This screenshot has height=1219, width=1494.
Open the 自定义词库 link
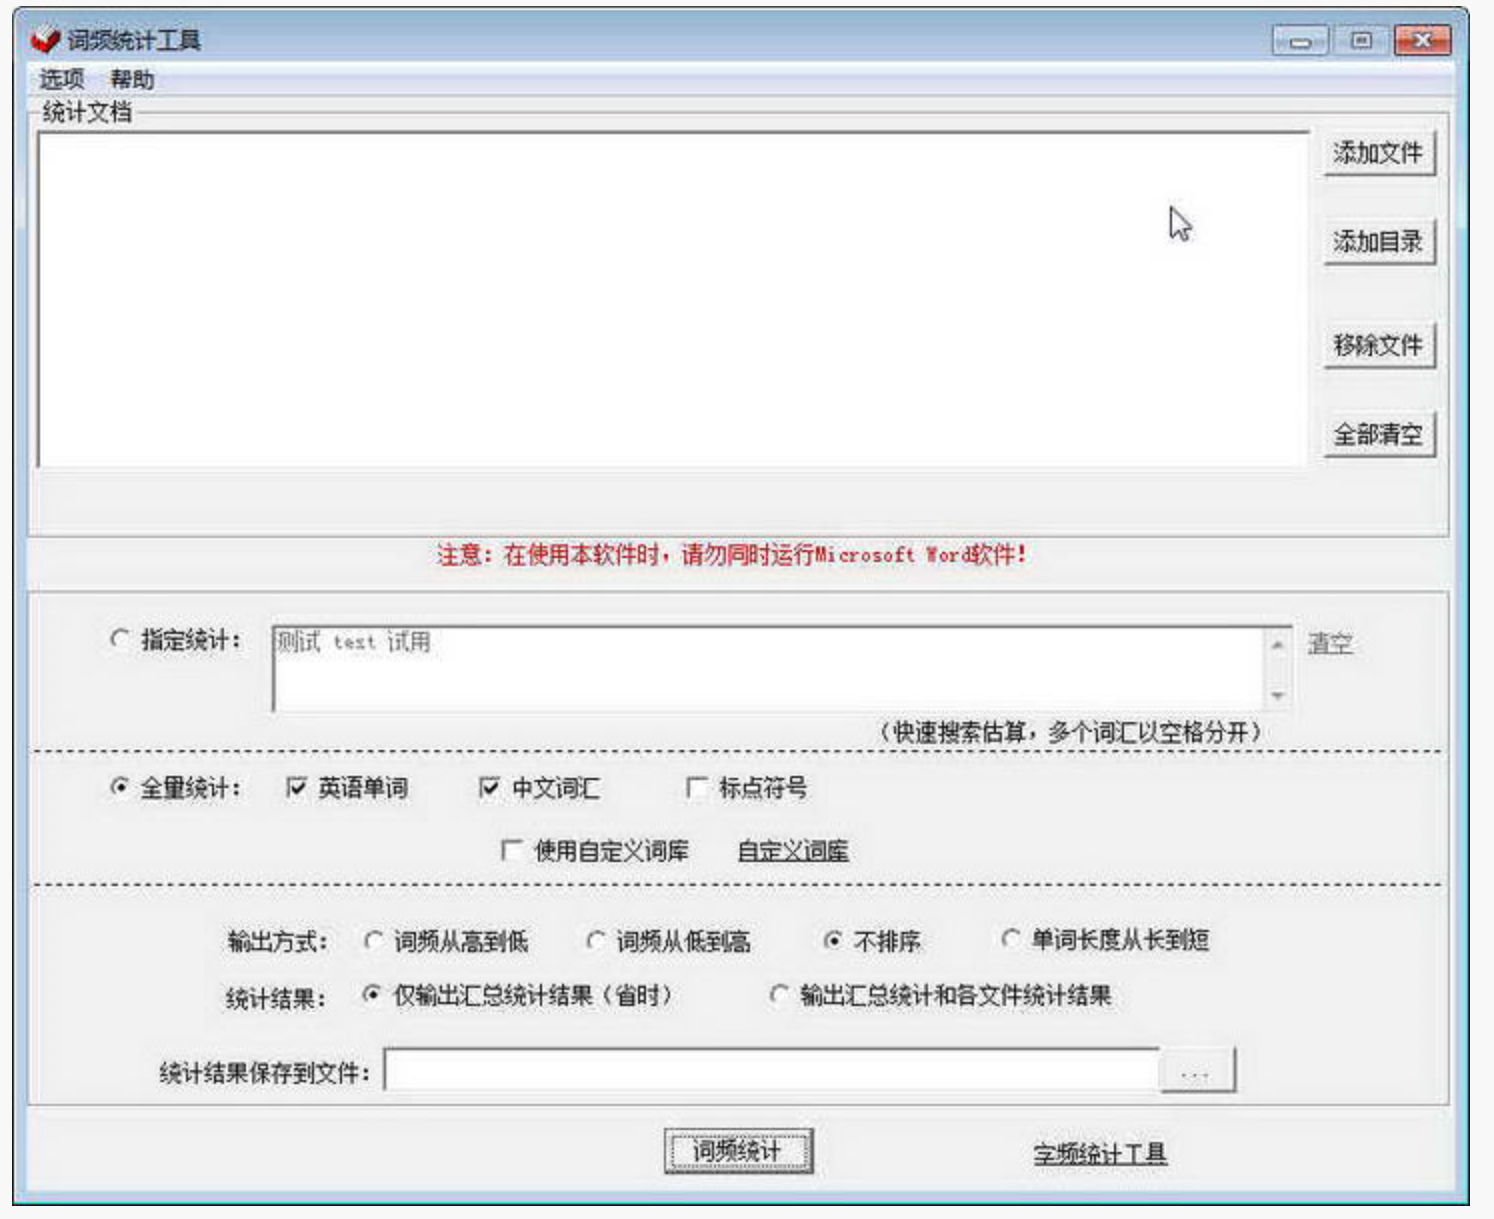793,851
